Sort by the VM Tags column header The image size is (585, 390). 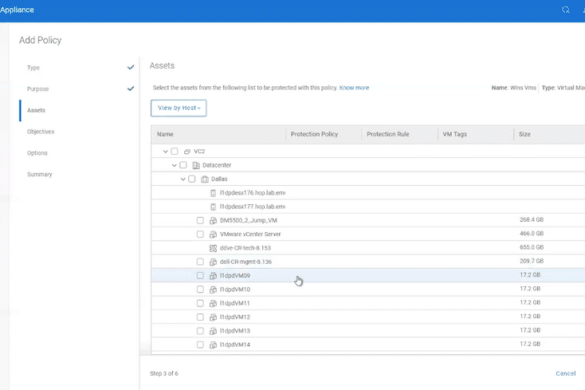[x=454, y=134]
